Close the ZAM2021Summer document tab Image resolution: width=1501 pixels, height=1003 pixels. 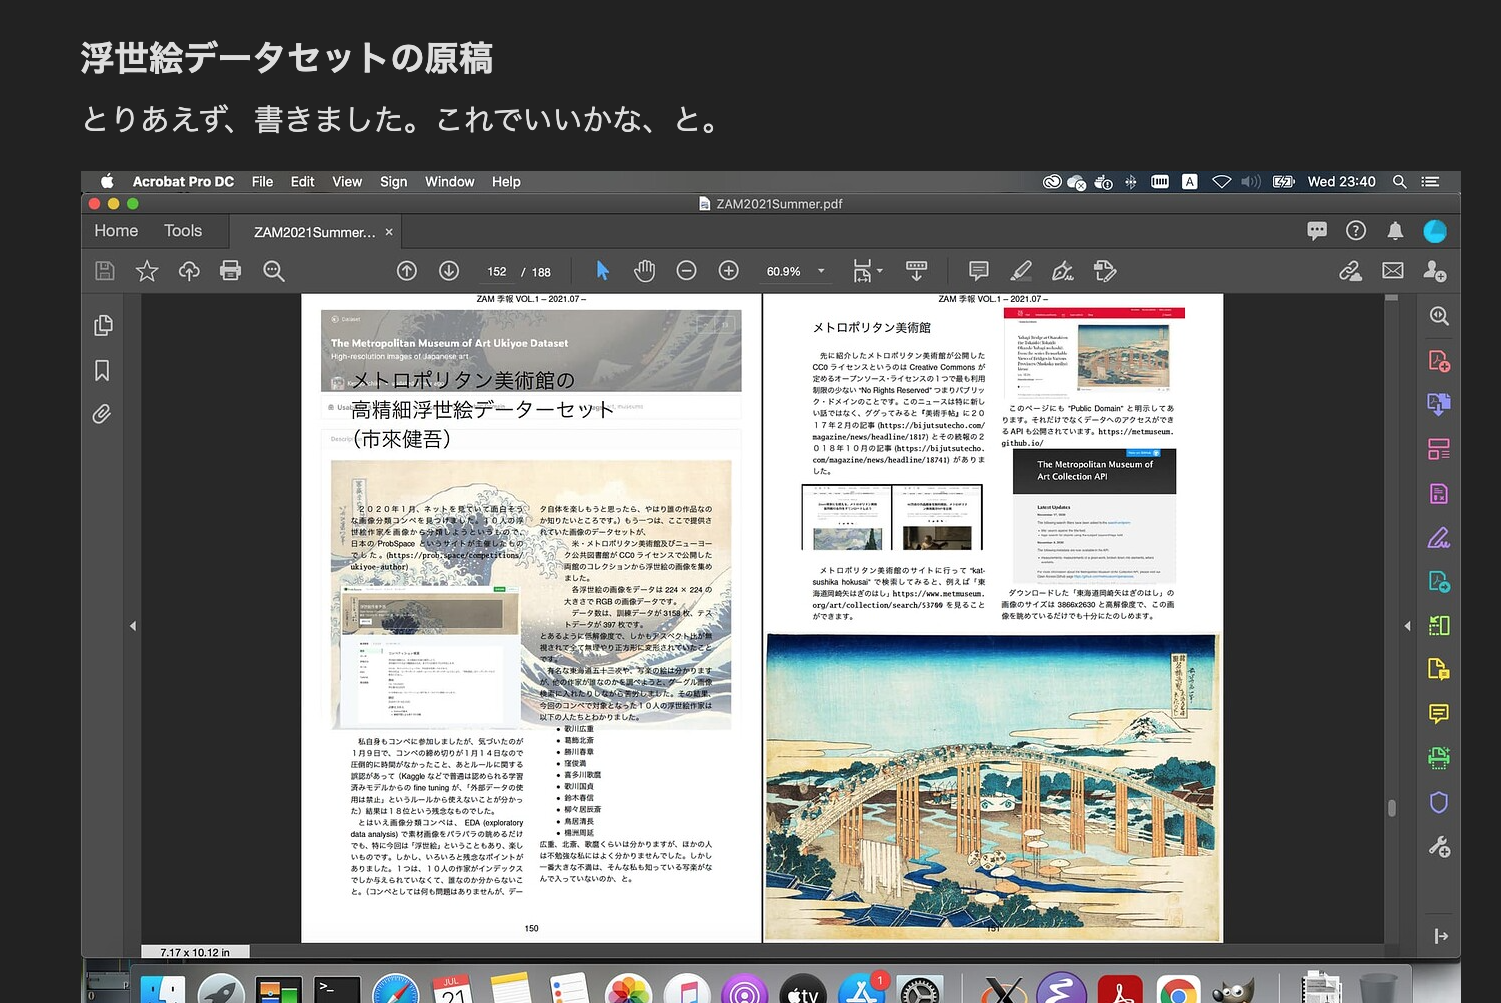pyautogui.click(x=389, y=232)
